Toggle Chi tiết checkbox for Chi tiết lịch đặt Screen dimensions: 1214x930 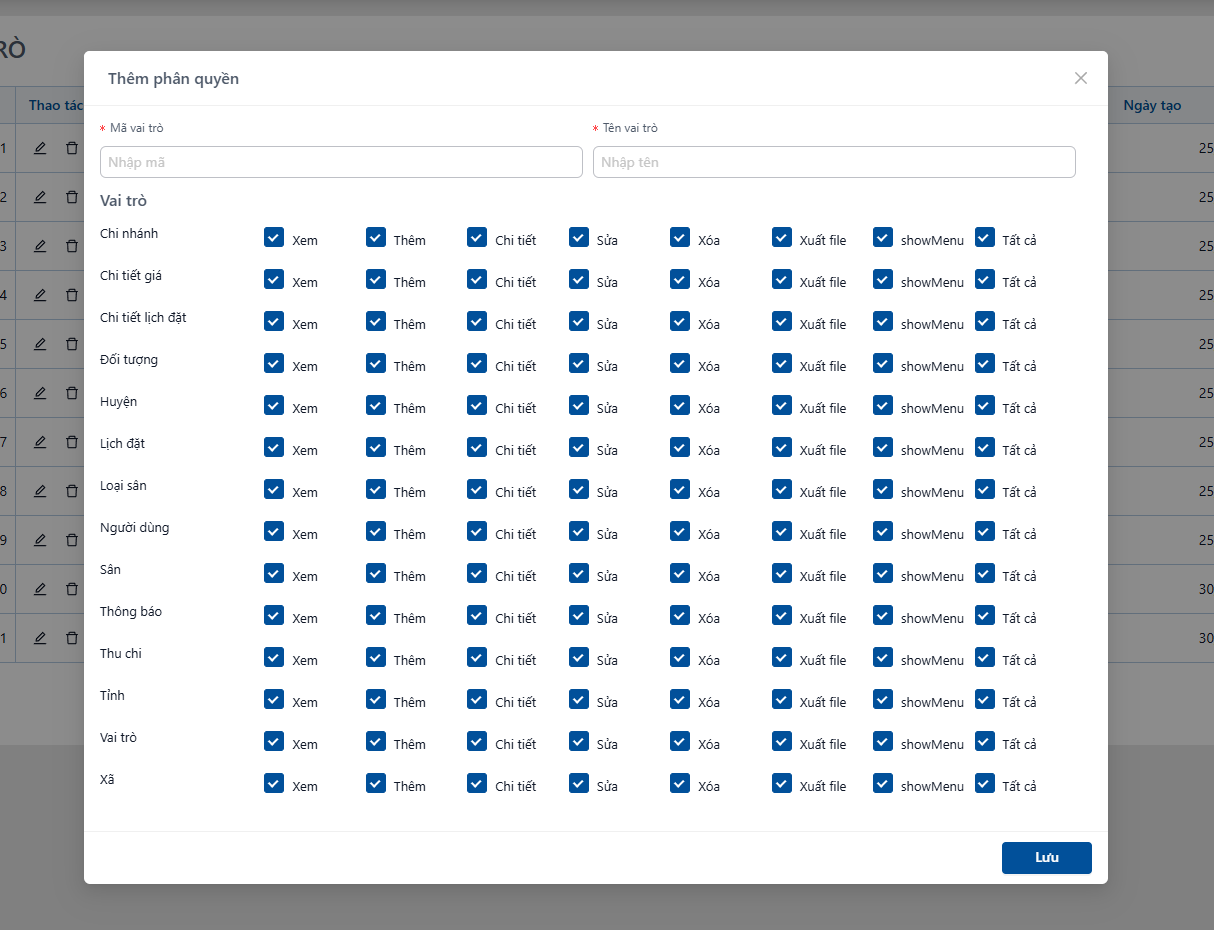click(x=477, y=321)
